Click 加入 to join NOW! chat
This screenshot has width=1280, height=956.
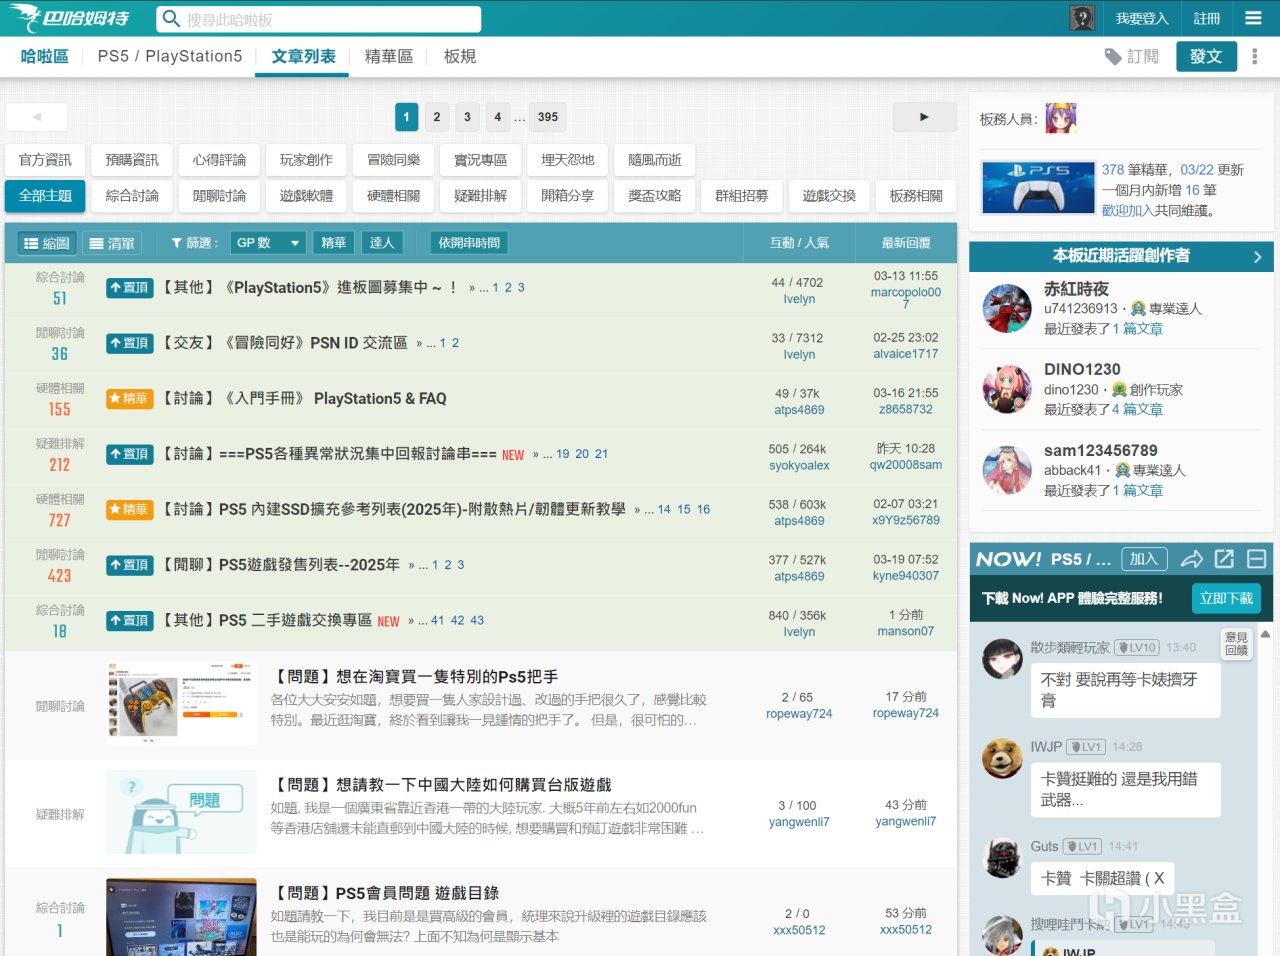(1144, 559)
